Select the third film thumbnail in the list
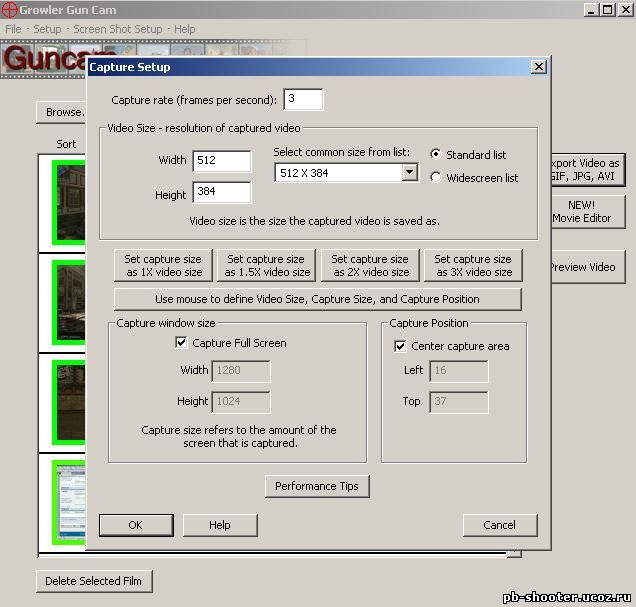The height and width of the screenshot is (607, 636). click(69, 402)
